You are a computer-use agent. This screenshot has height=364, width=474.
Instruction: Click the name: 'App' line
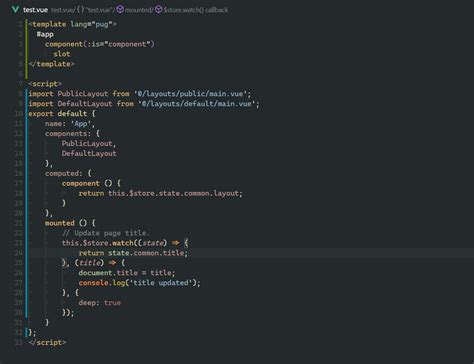70,124
